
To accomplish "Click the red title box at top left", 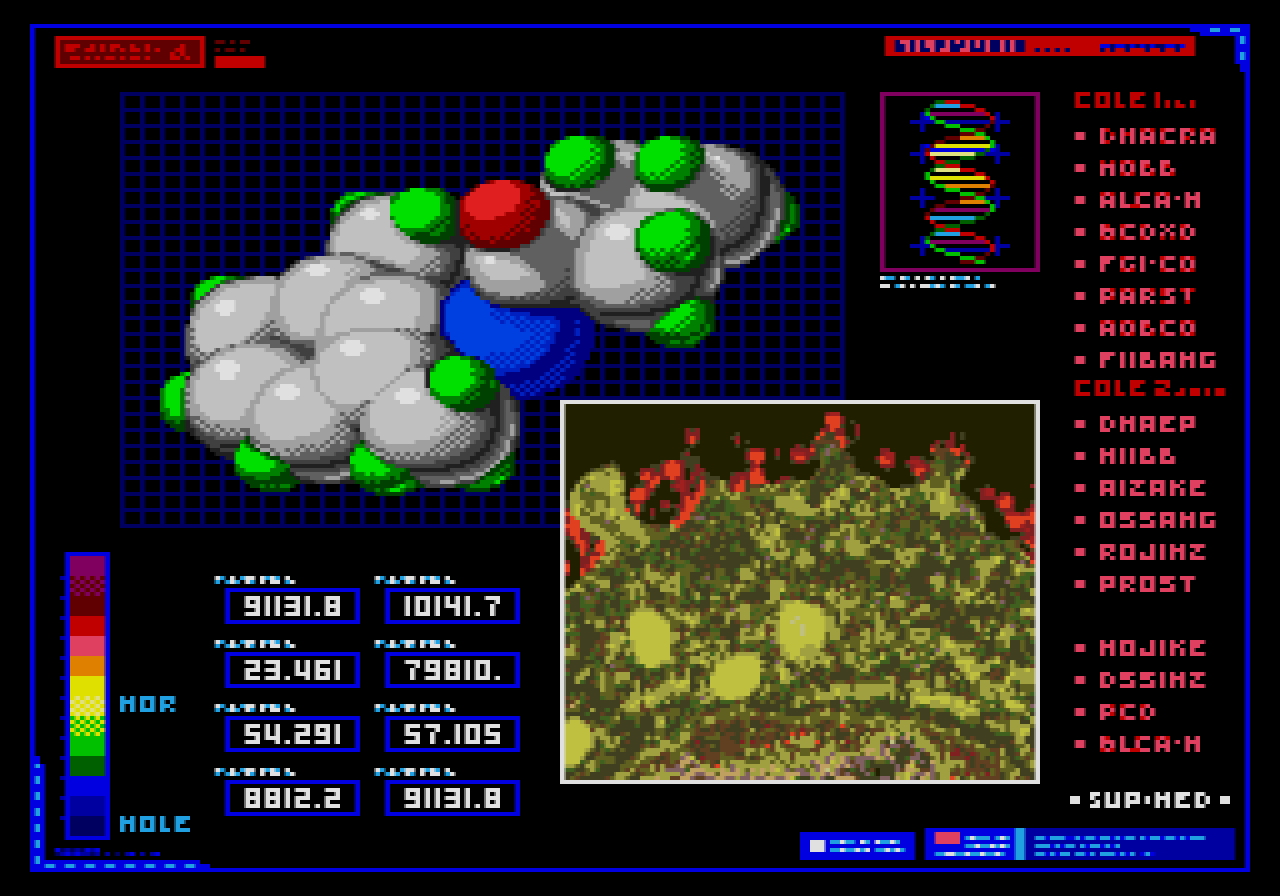I will tap(129, 51).
